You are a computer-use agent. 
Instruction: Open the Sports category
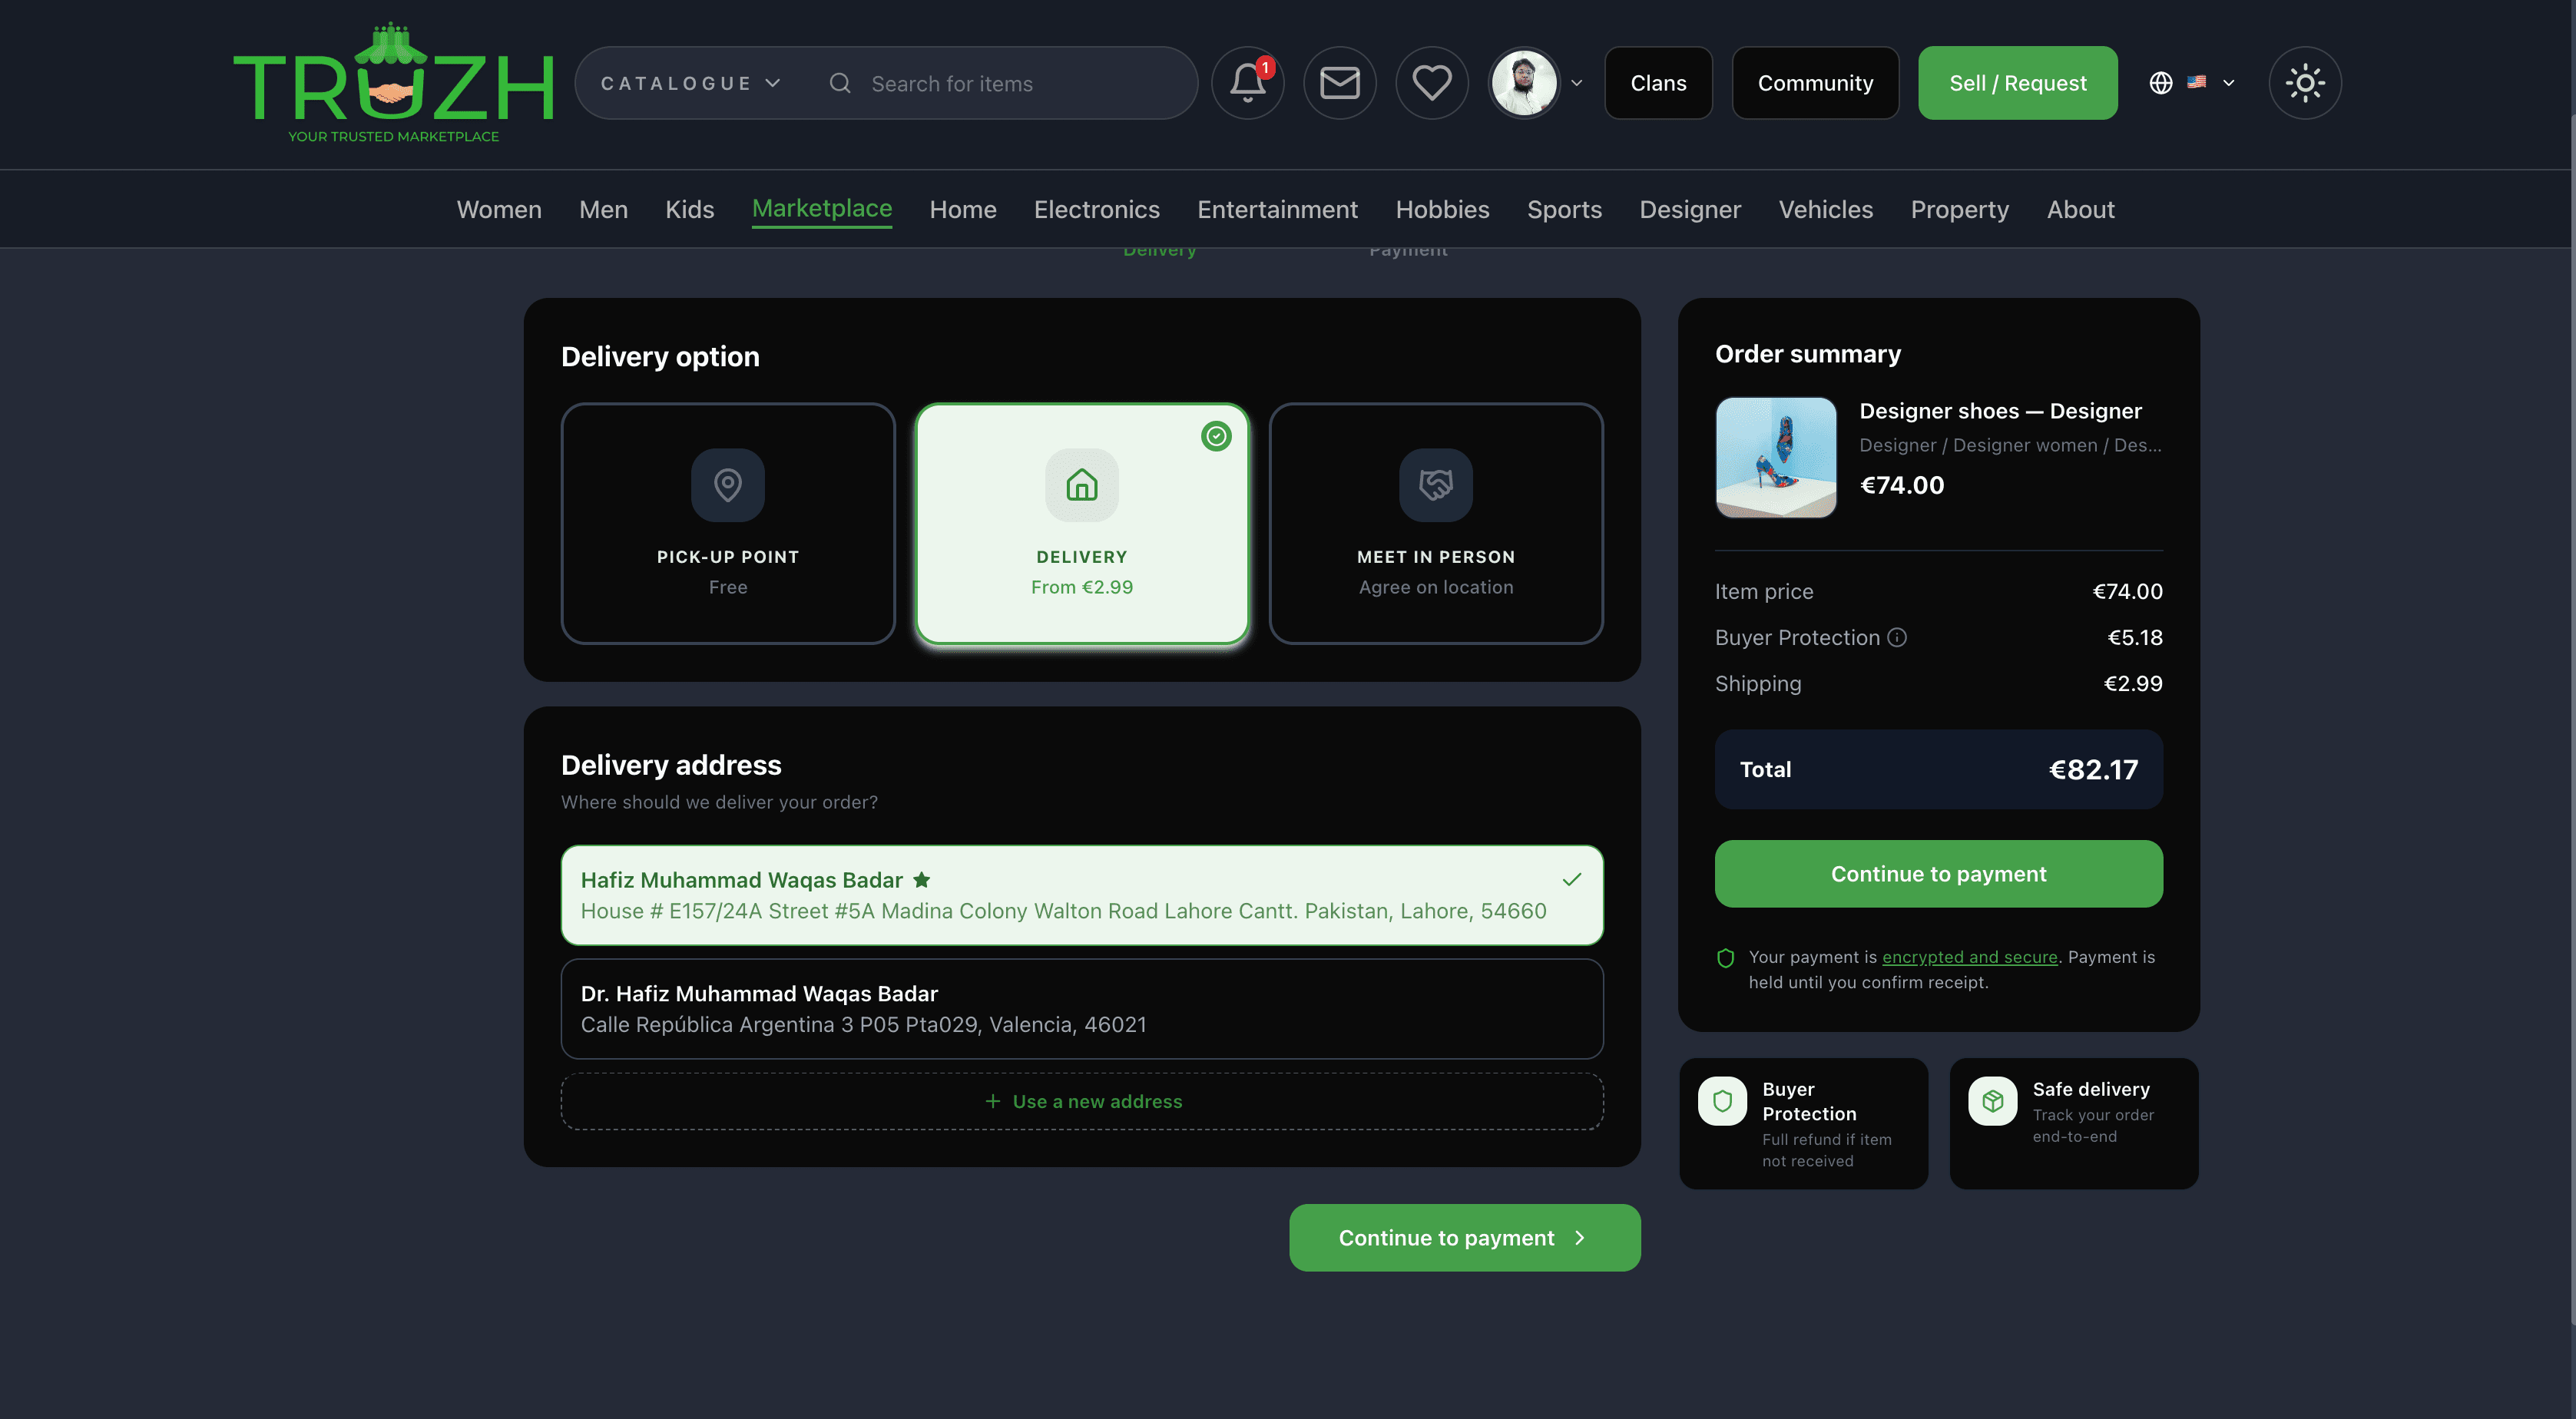point(1565,209)
